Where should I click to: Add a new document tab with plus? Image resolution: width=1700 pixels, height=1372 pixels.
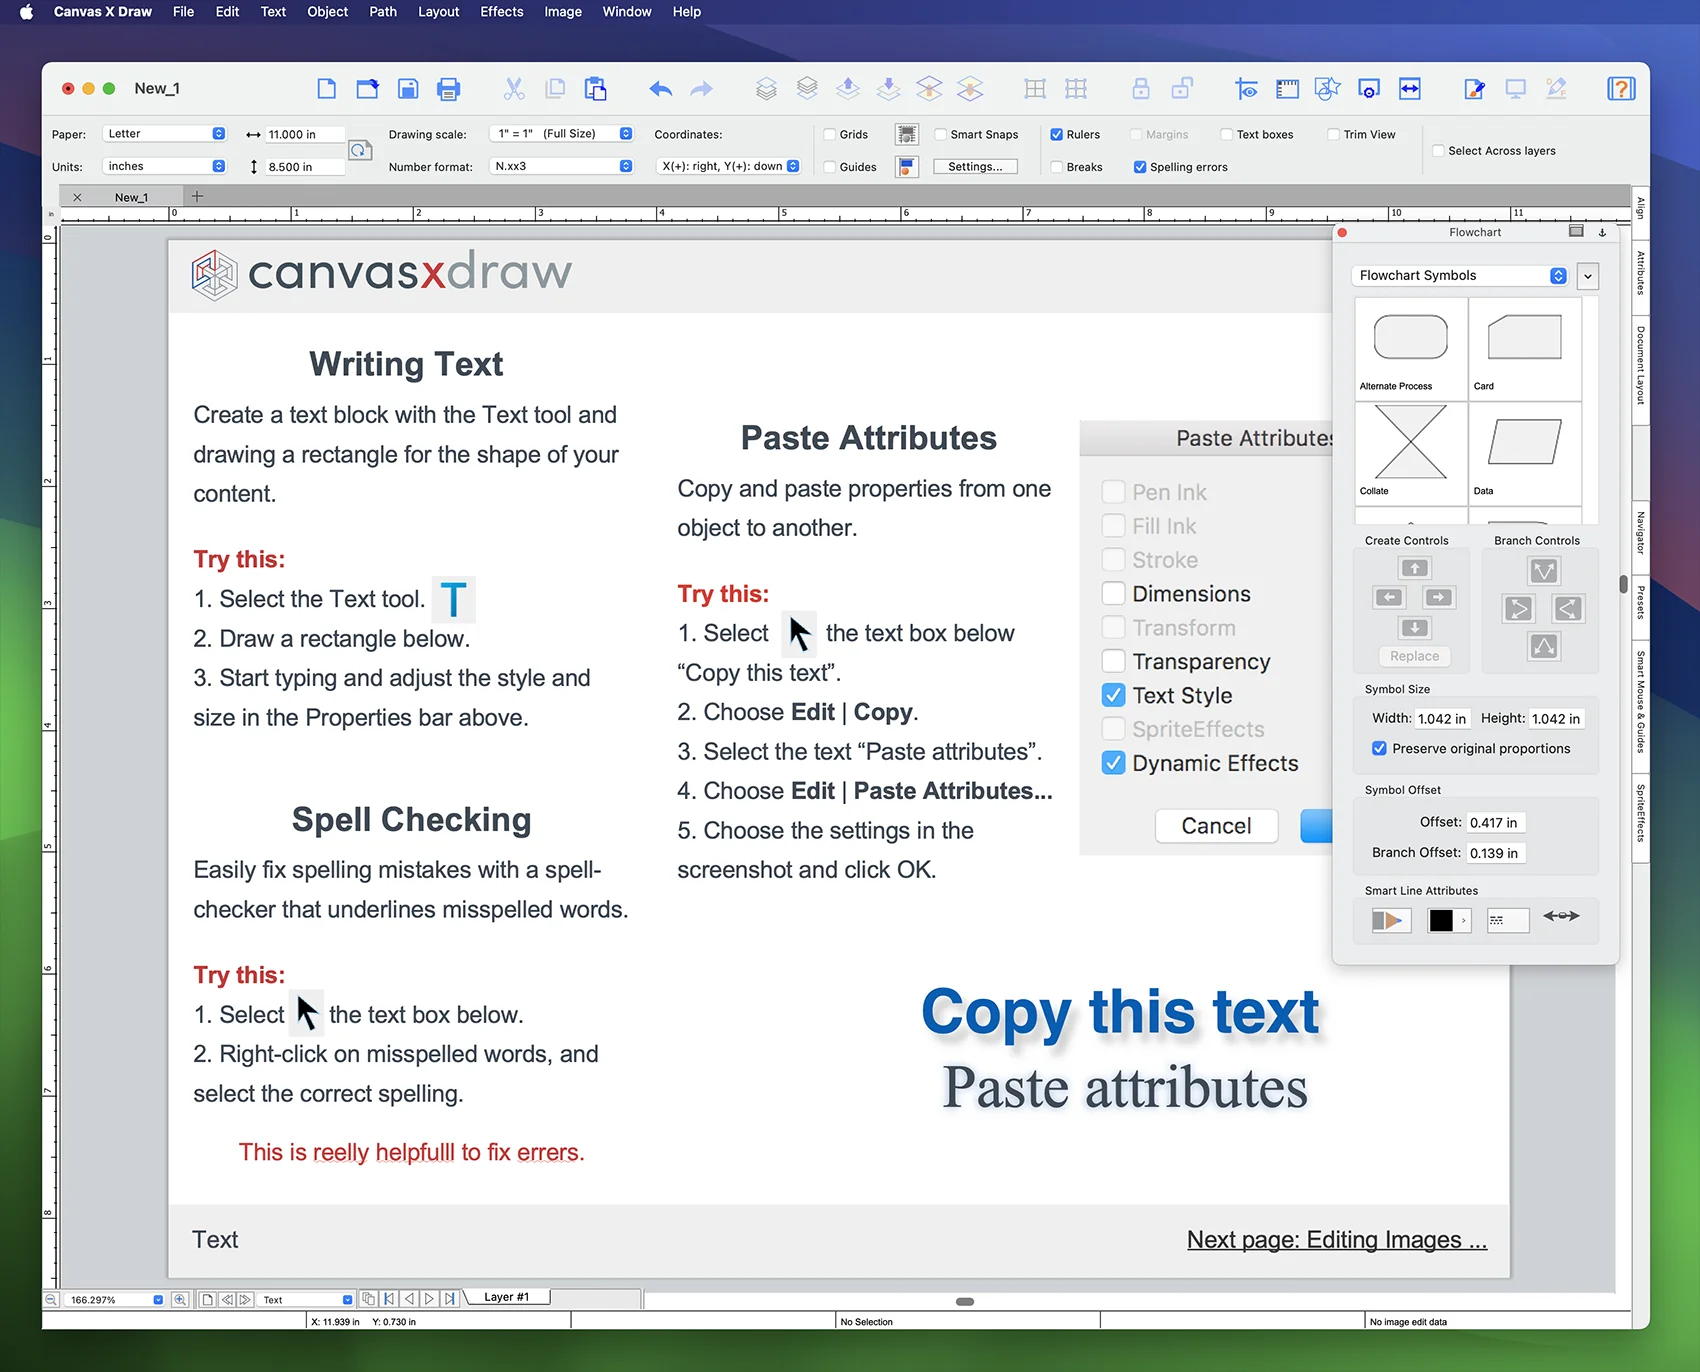pos(197,196)
